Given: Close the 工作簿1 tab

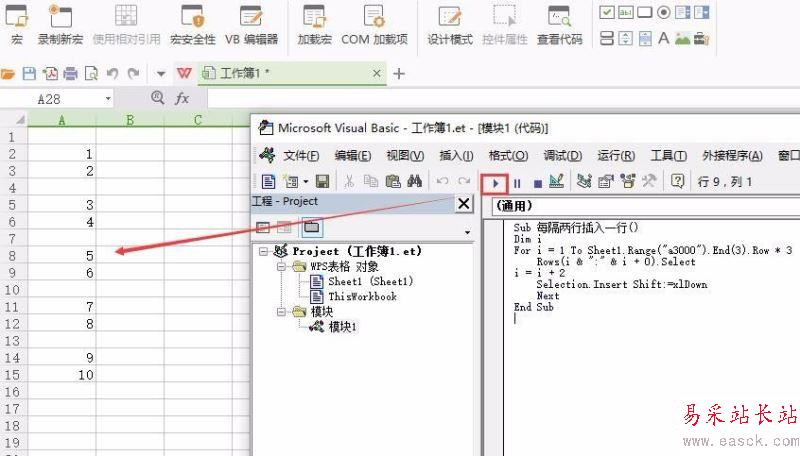Looking at the screenshot, I should 377,73.
